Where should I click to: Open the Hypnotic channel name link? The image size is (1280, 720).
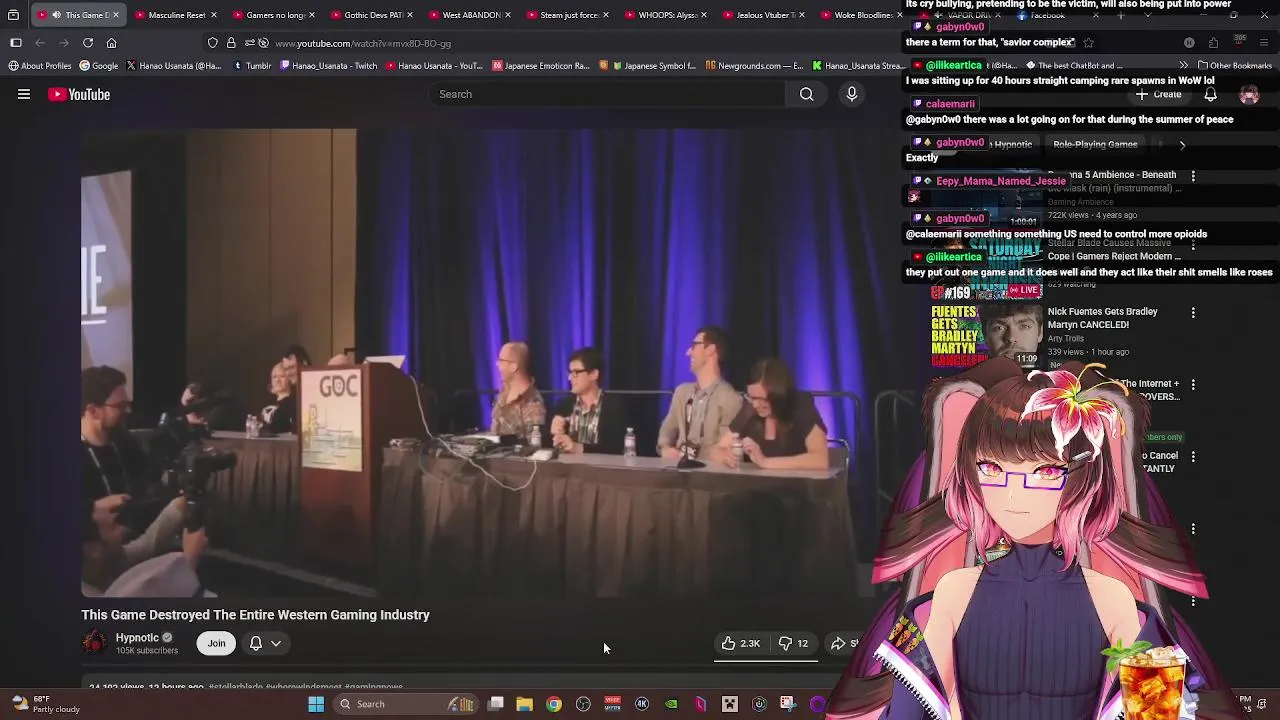point(137,637)
